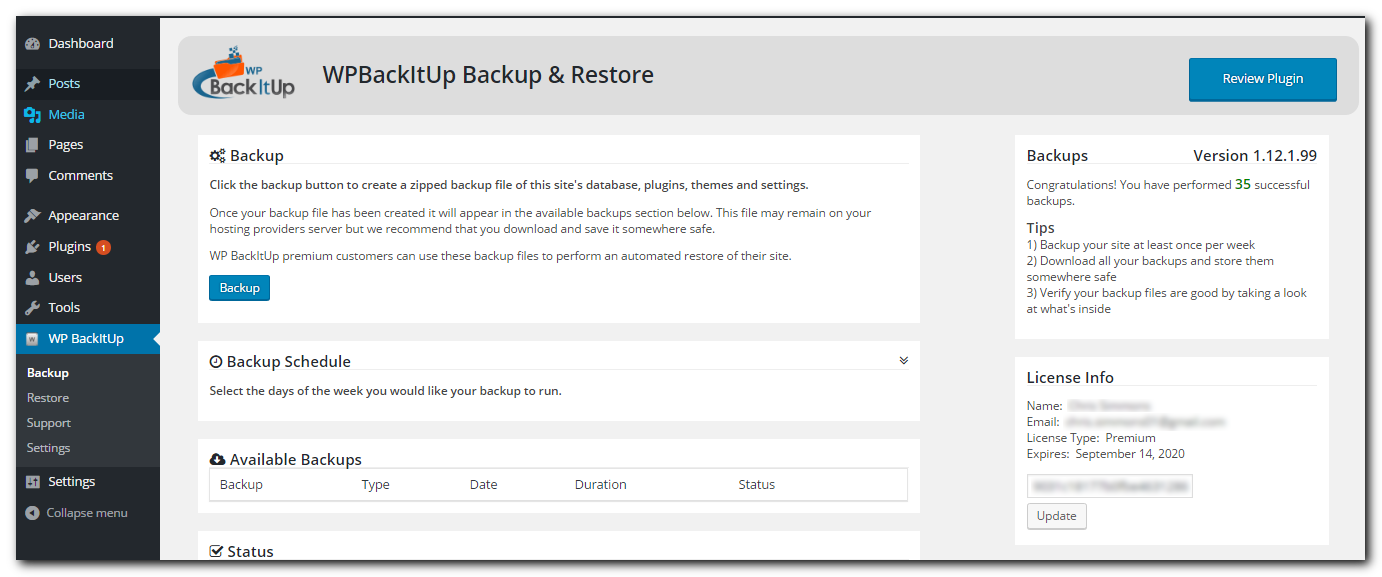Click the cloud icon beside Available Backups
The height and width of the screenshot is (577, 1382).
(217, 458)
